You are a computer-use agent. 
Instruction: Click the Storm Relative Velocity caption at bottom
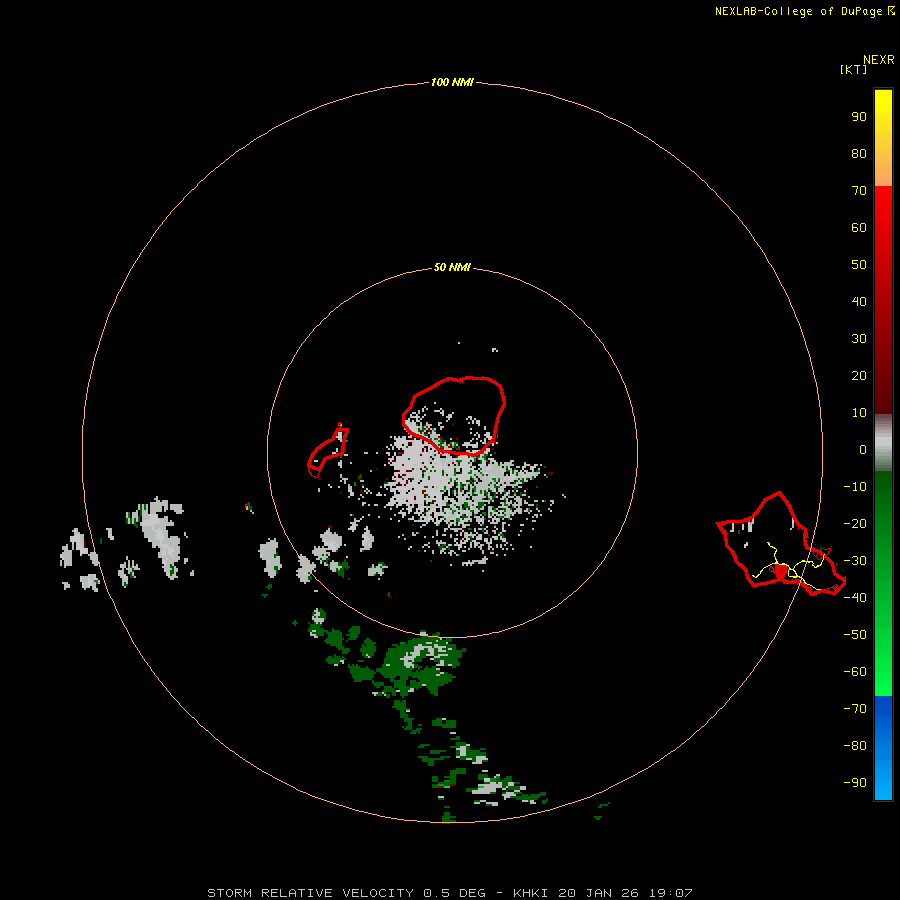[x=449, y=893]
